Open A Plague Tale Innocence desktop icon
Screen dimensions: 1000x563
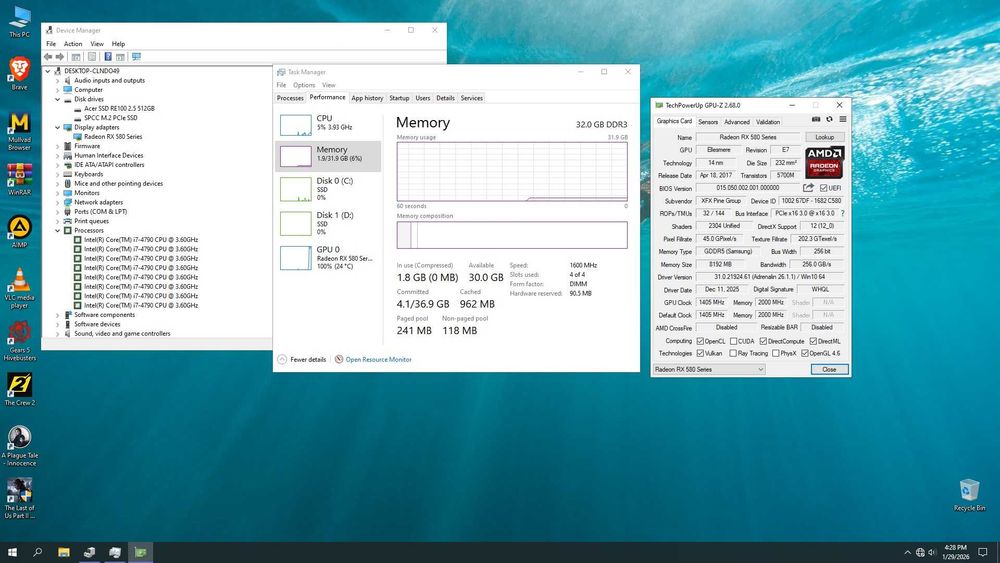(19, 446)
